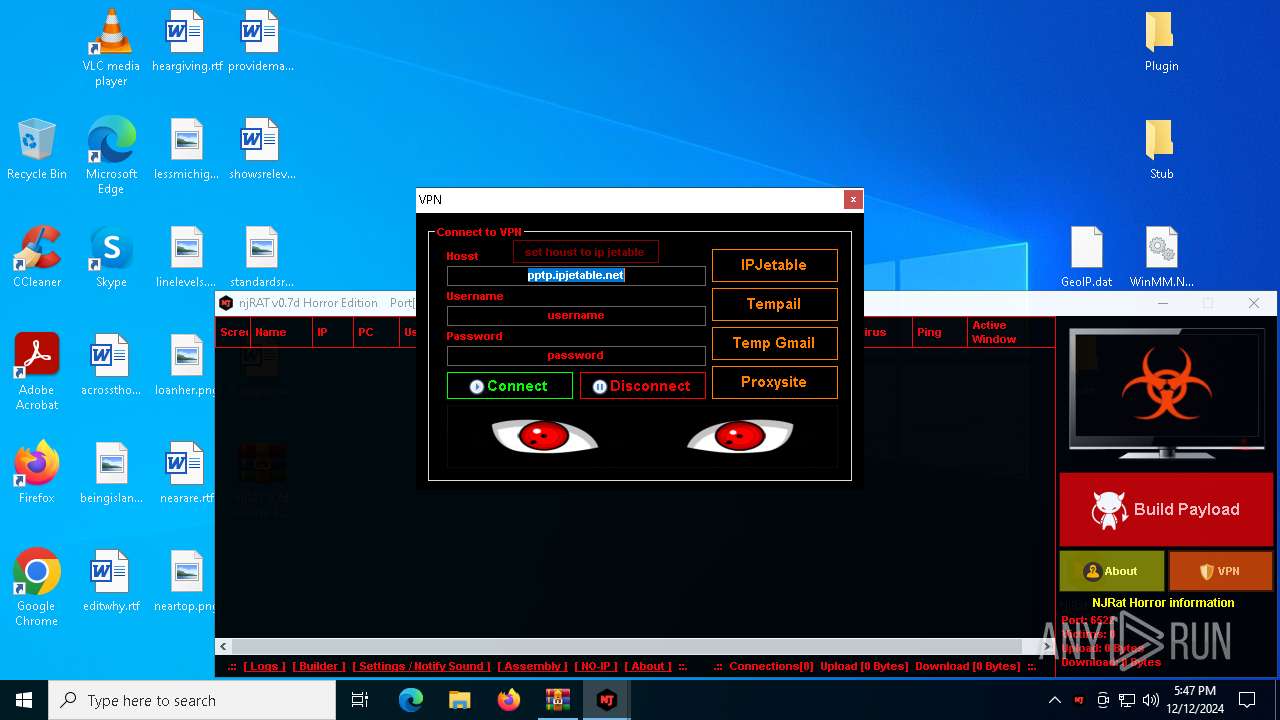The image size is (1280, 720).
Task: Close the VPN dialog
Action: coord(853,200)
